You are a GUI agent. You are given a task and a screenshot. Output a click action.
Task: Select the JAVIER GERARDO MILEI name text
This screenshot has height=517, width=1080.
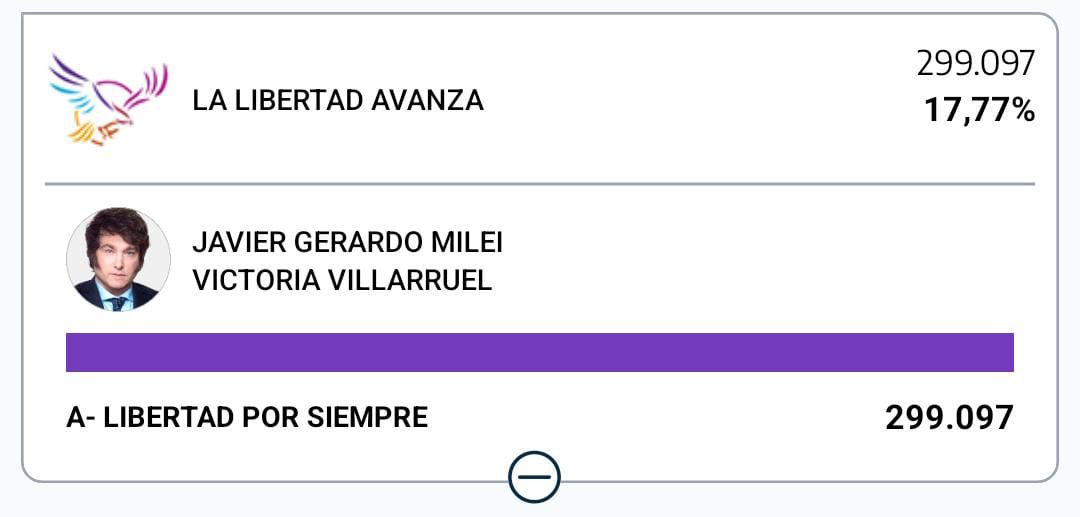346,243
